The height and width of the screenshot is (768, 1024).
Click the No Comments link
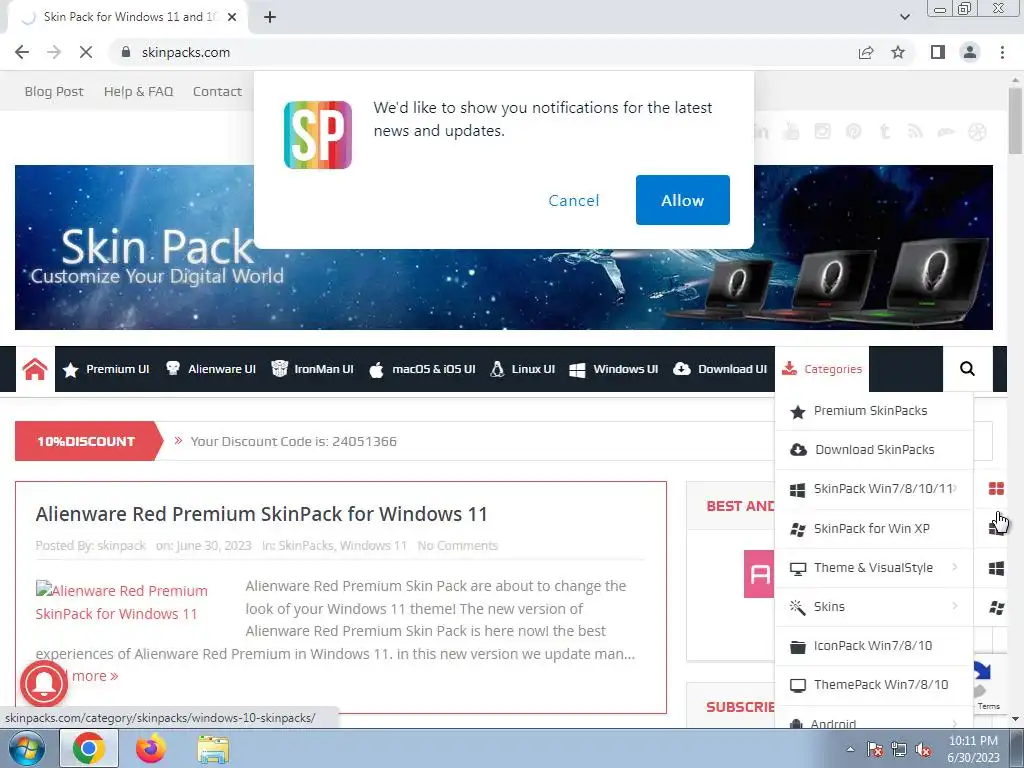coord(458,545)
